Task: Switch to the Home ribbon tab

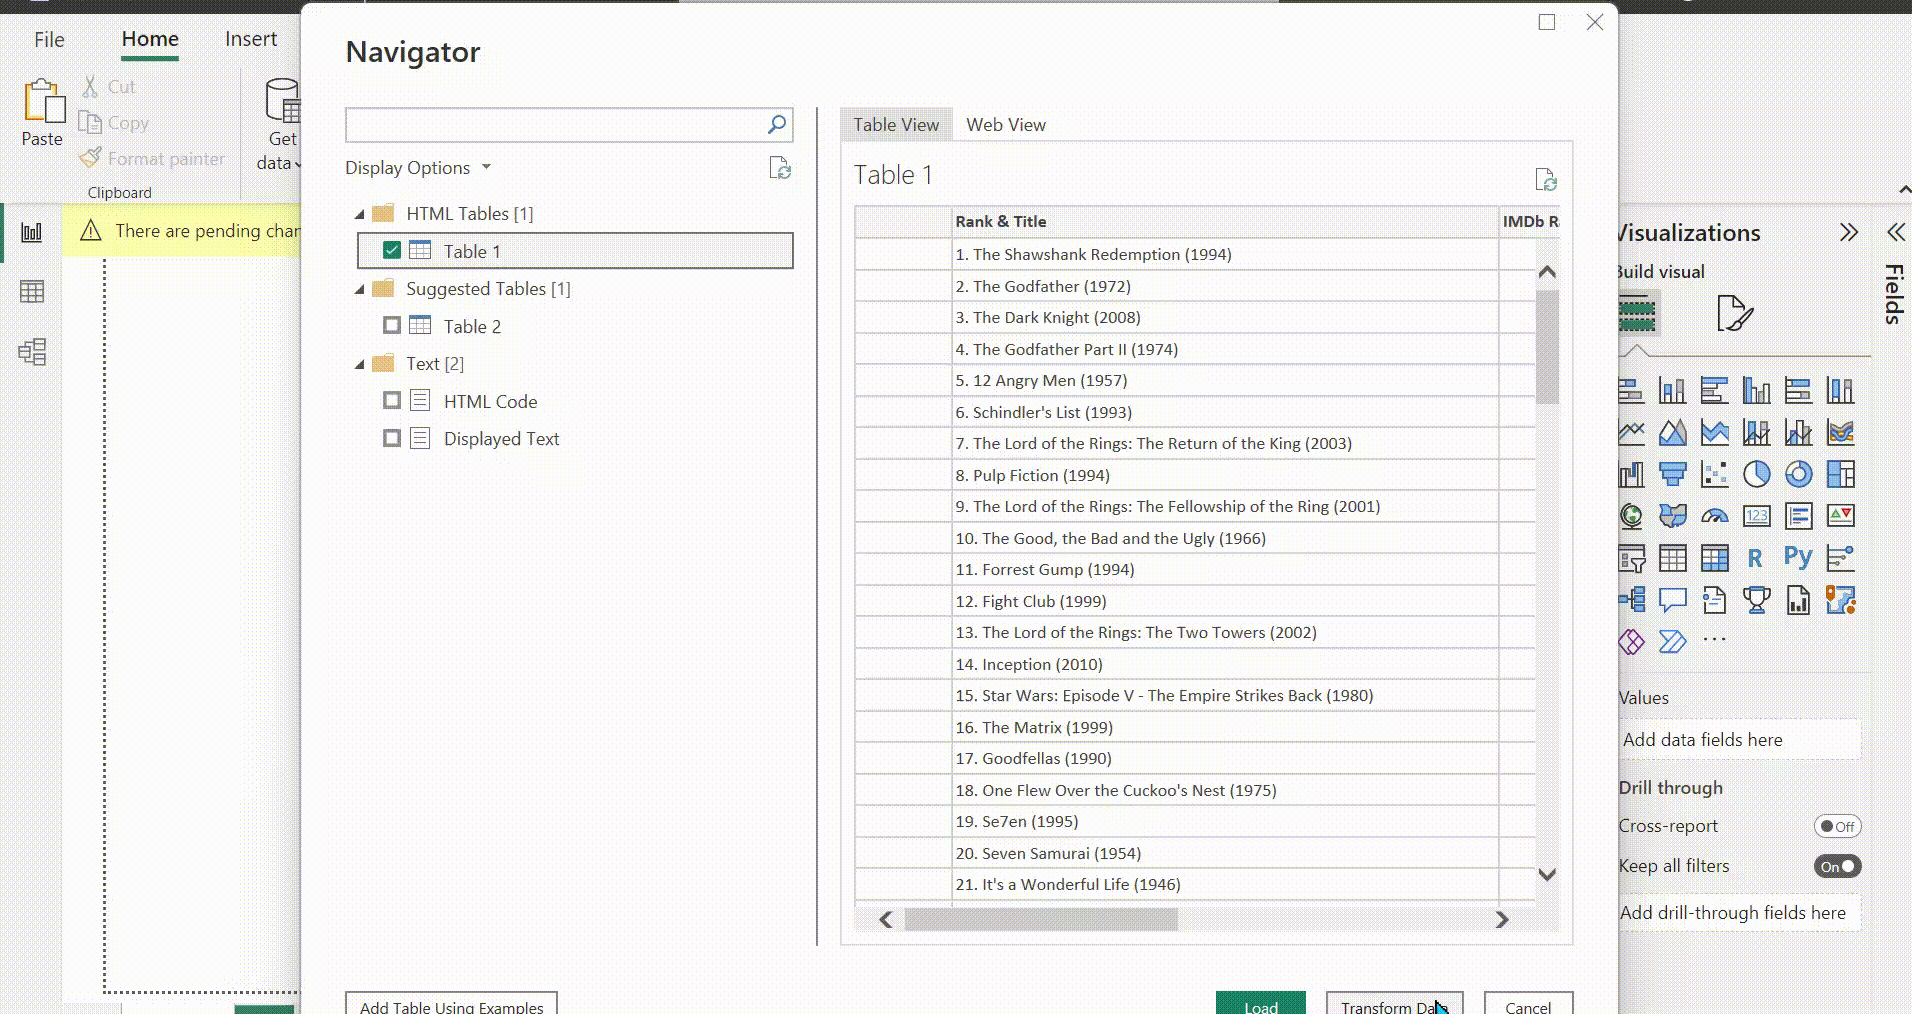Action: pos(150,39)
